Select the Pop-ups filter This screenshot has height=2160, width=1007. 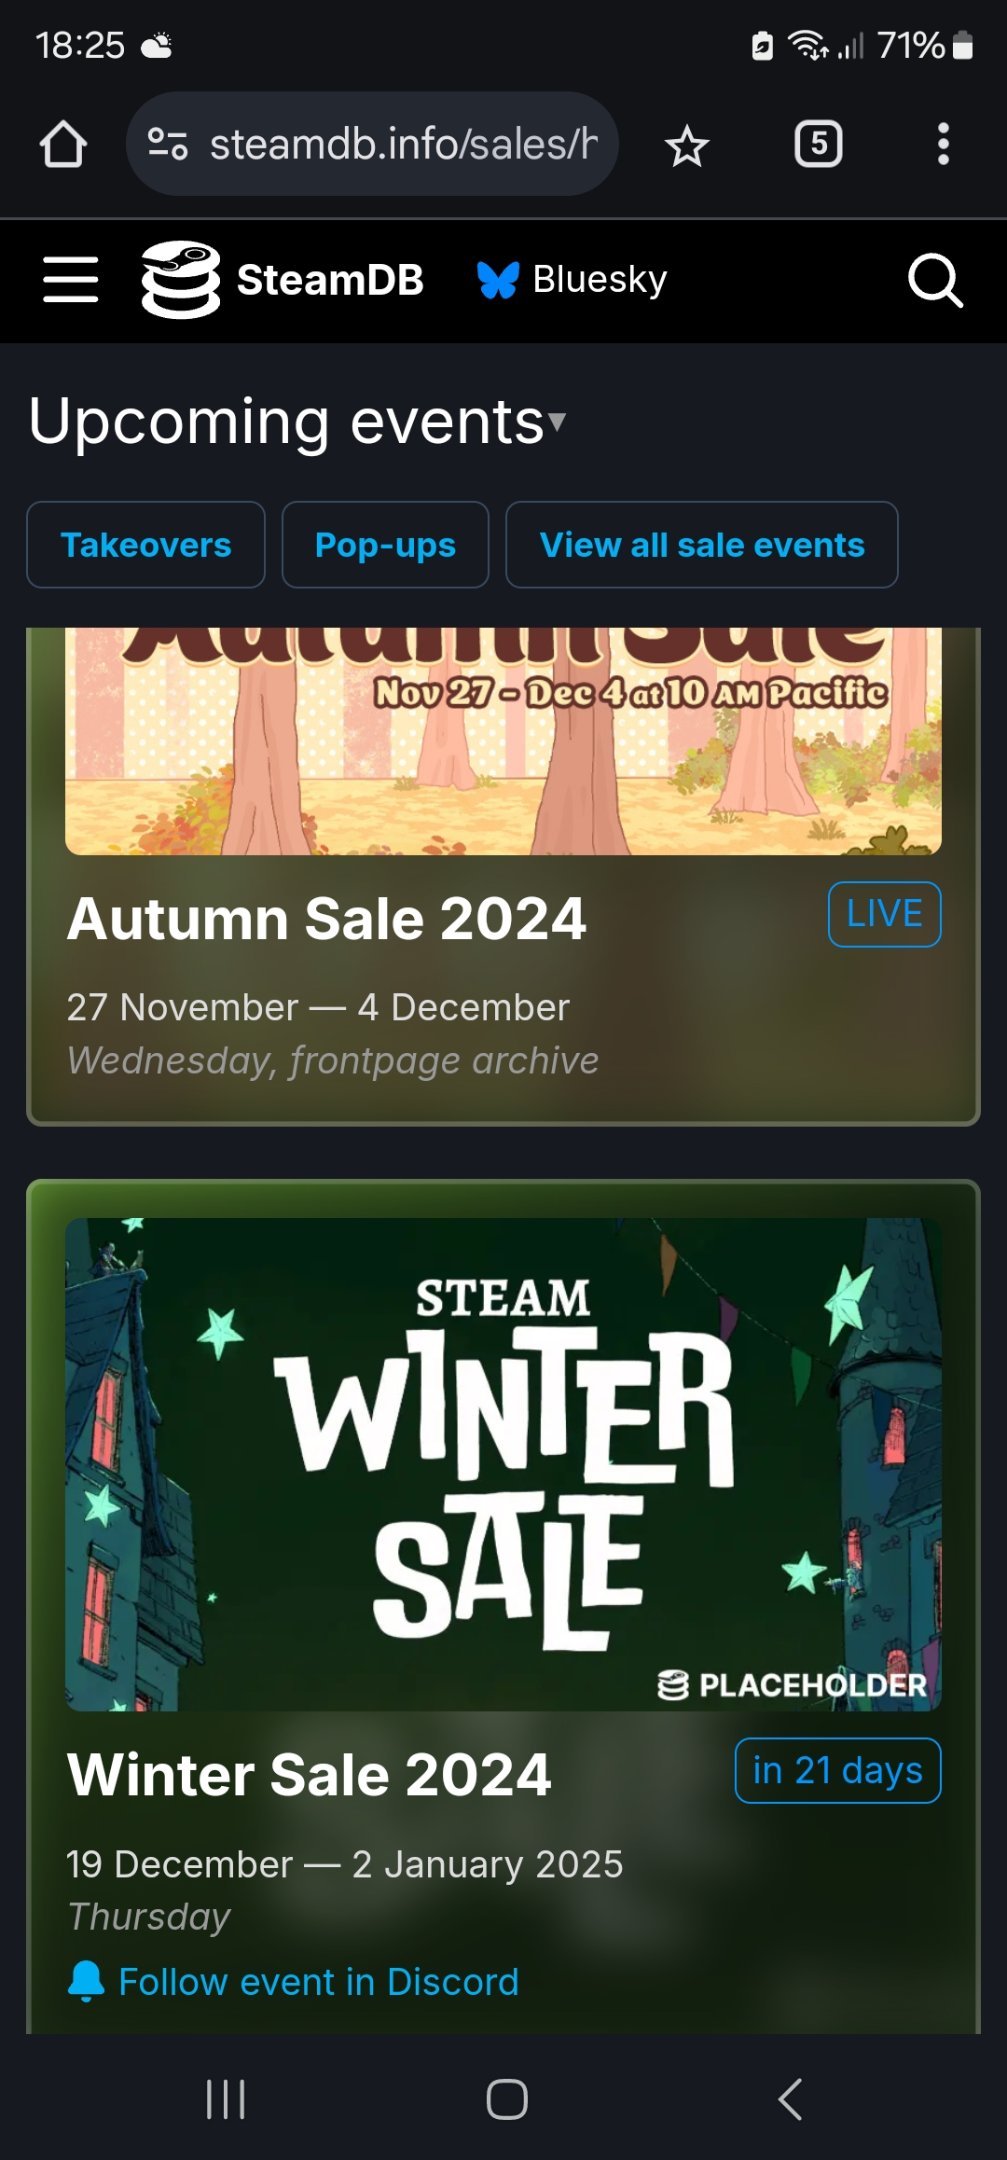tap(385, 545)
